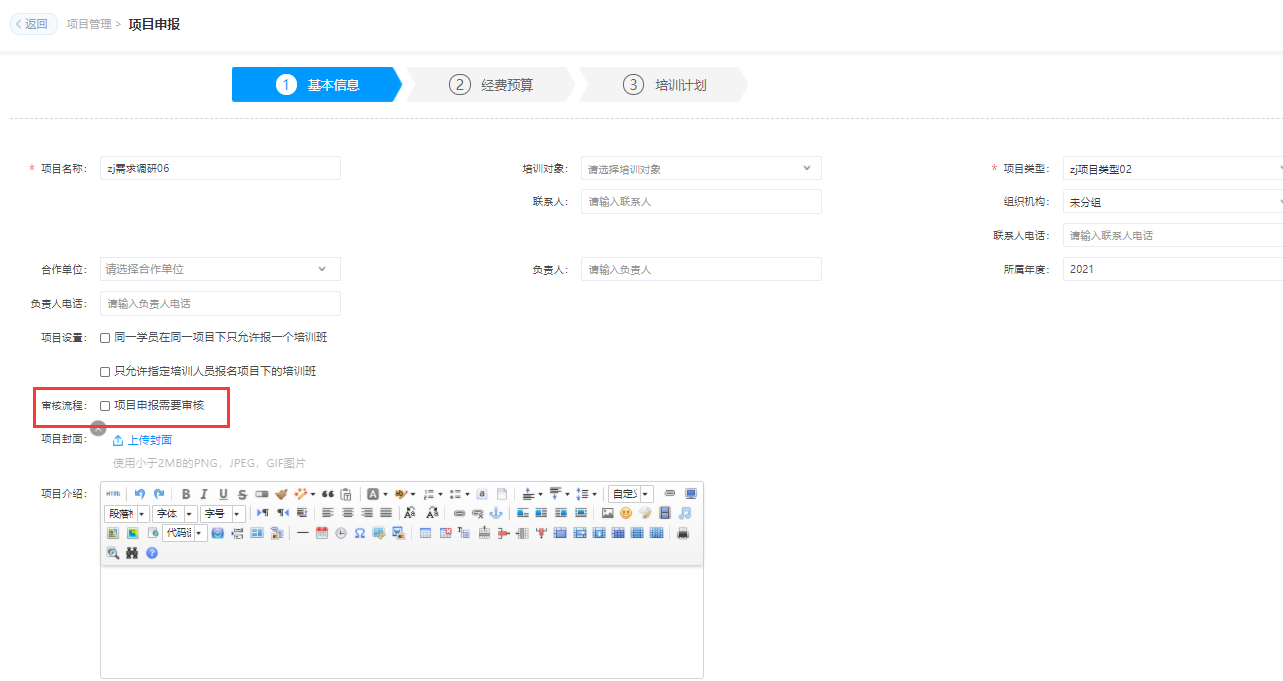Click the 返回 back button
1283x681 pixels.
click(x=31, y=24)
